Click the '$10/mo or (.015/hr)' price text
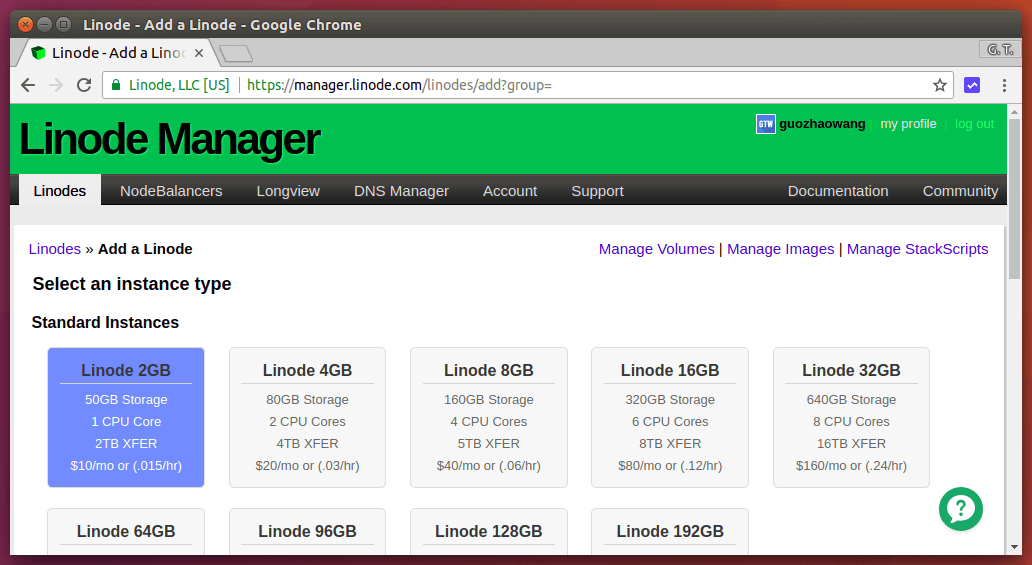Viewport: 1032px width, 565px height. pos(126,466)
